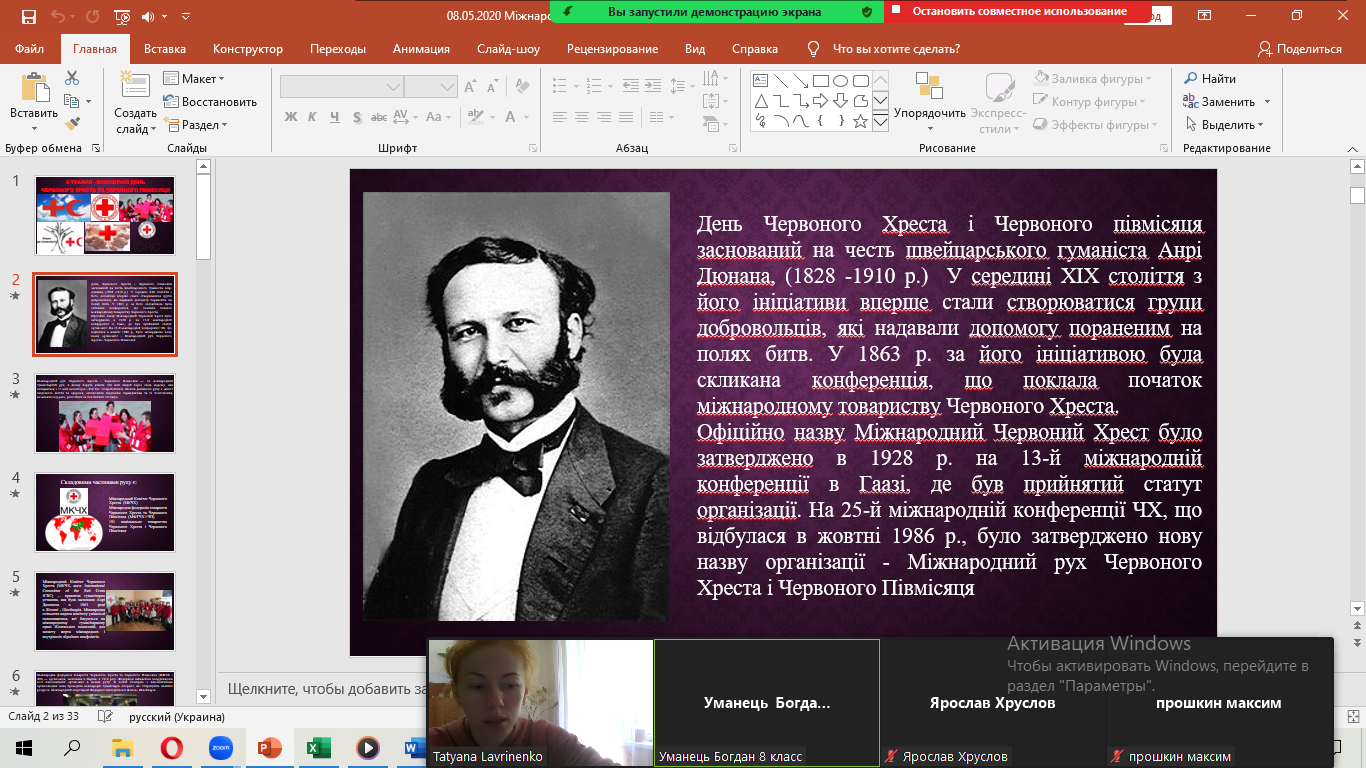
Task: Expand the shapes gallery with the More arrow
Action: (x=880, y=122)
